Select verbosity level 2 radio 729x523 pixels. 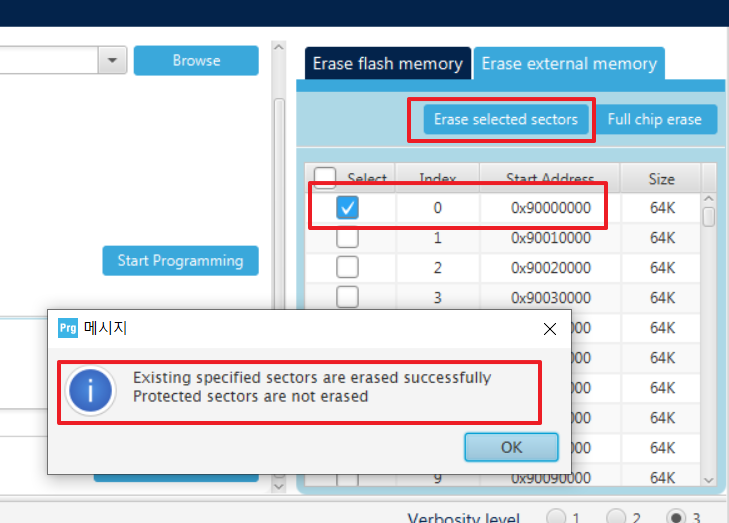[x=616, y=517]
